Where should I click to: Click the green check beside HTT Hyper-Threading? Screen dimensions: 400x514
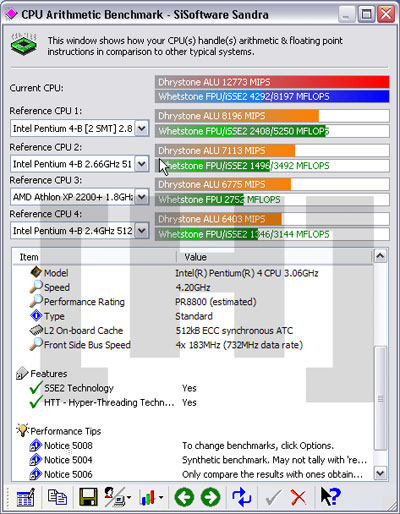36,402
